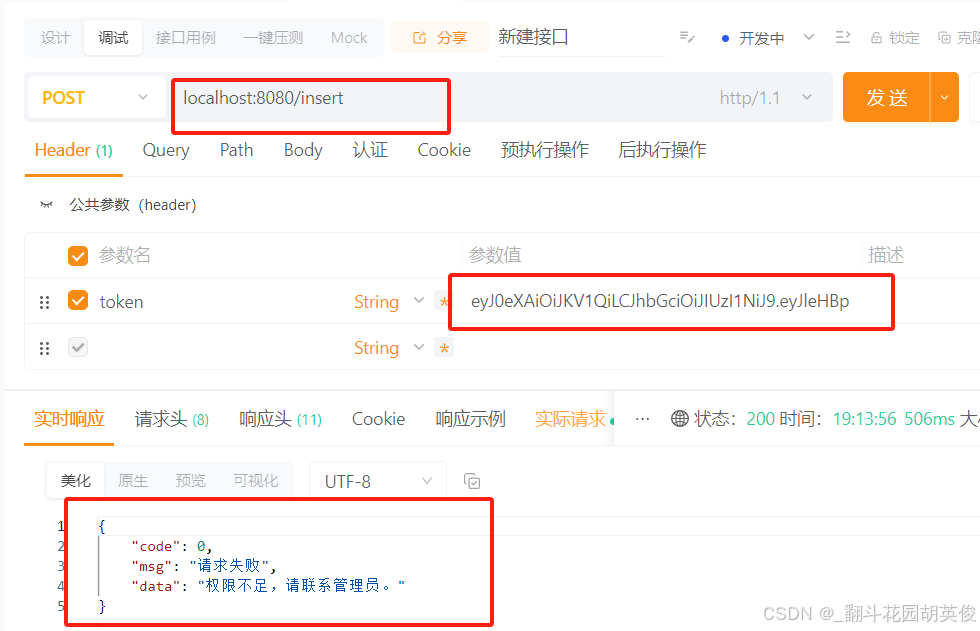The image size is (980, 631).
Task: Click the globe icon beside 状态
Action: (679, 419)
